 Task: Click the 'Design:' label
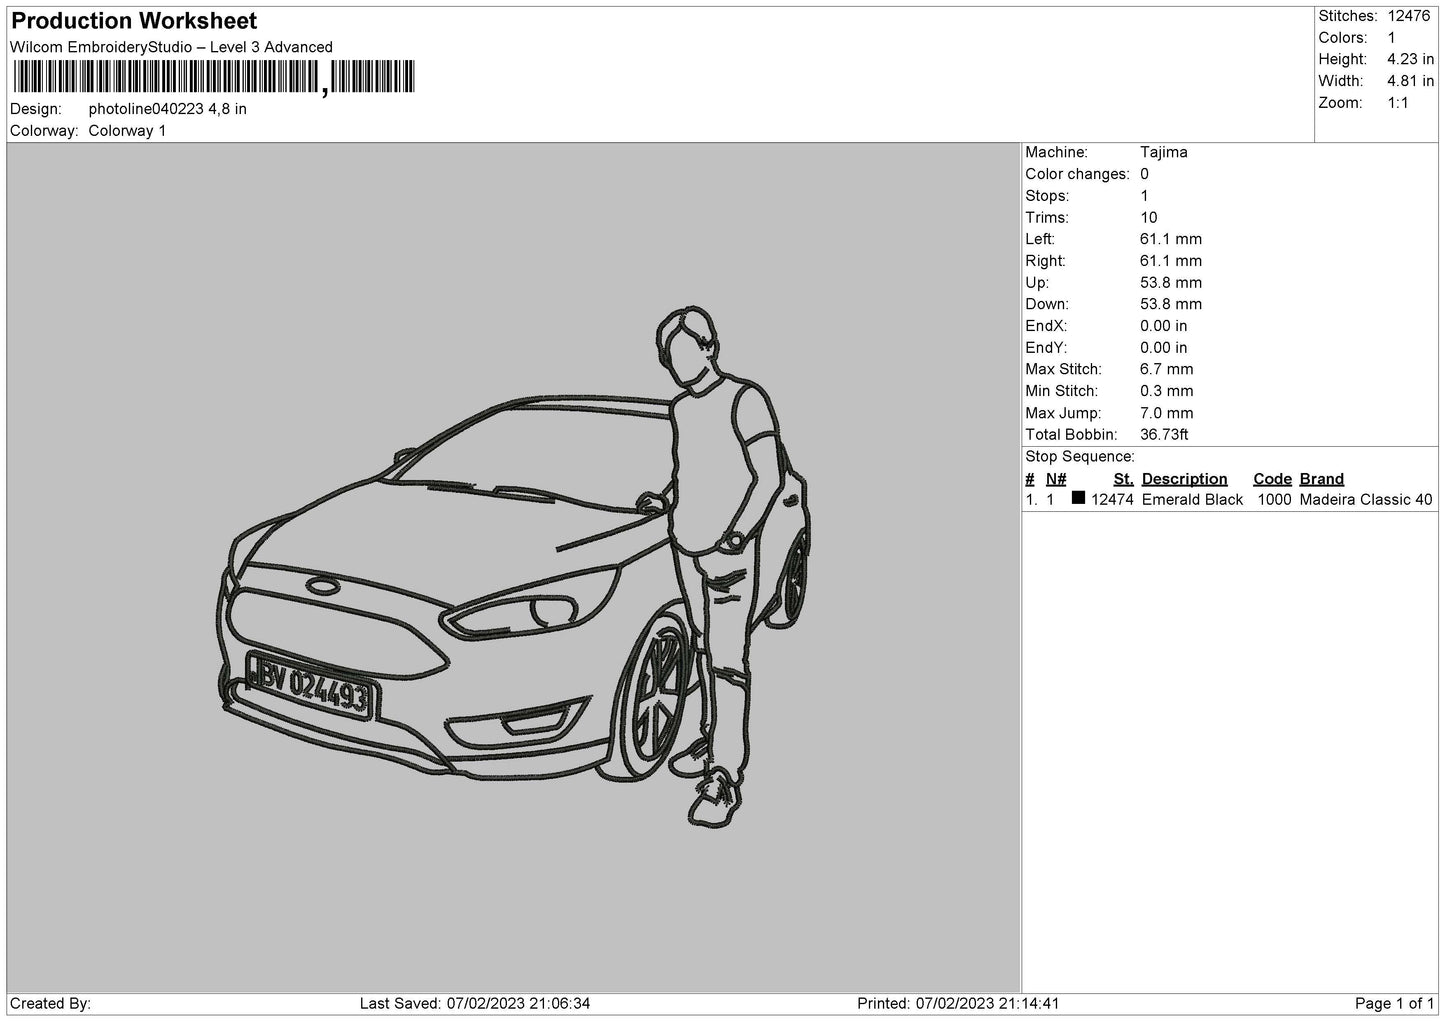pyautogui.click(x=36, y=109)
